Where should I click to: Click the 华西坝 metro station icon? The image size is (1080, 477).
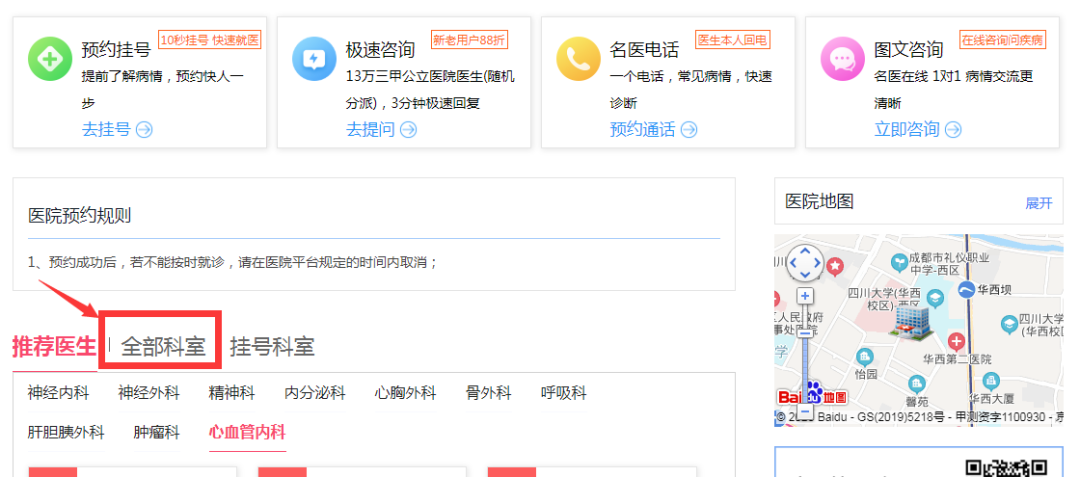(966, 290)
